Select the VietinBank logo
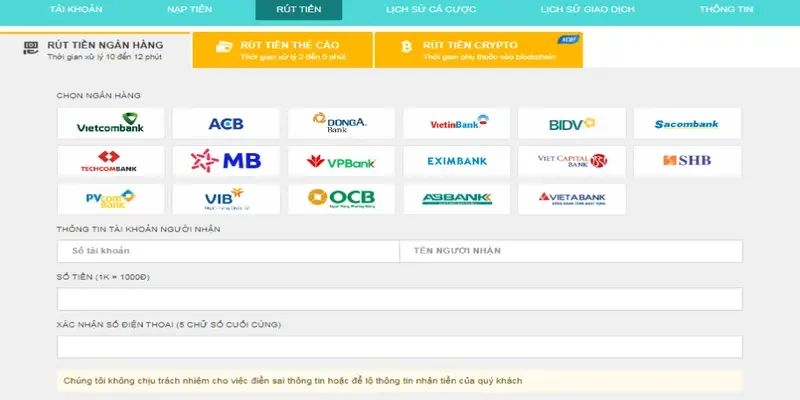Image resolution: width=800 pixels, height=400 pixels. point(457,123)
